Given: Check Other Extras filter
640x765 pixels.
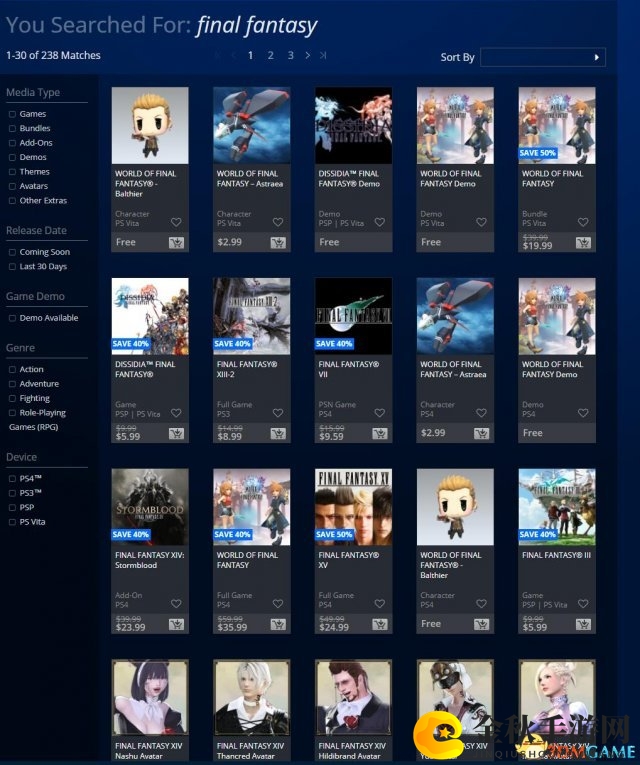Looking at the screenshot, I should 13,201.
